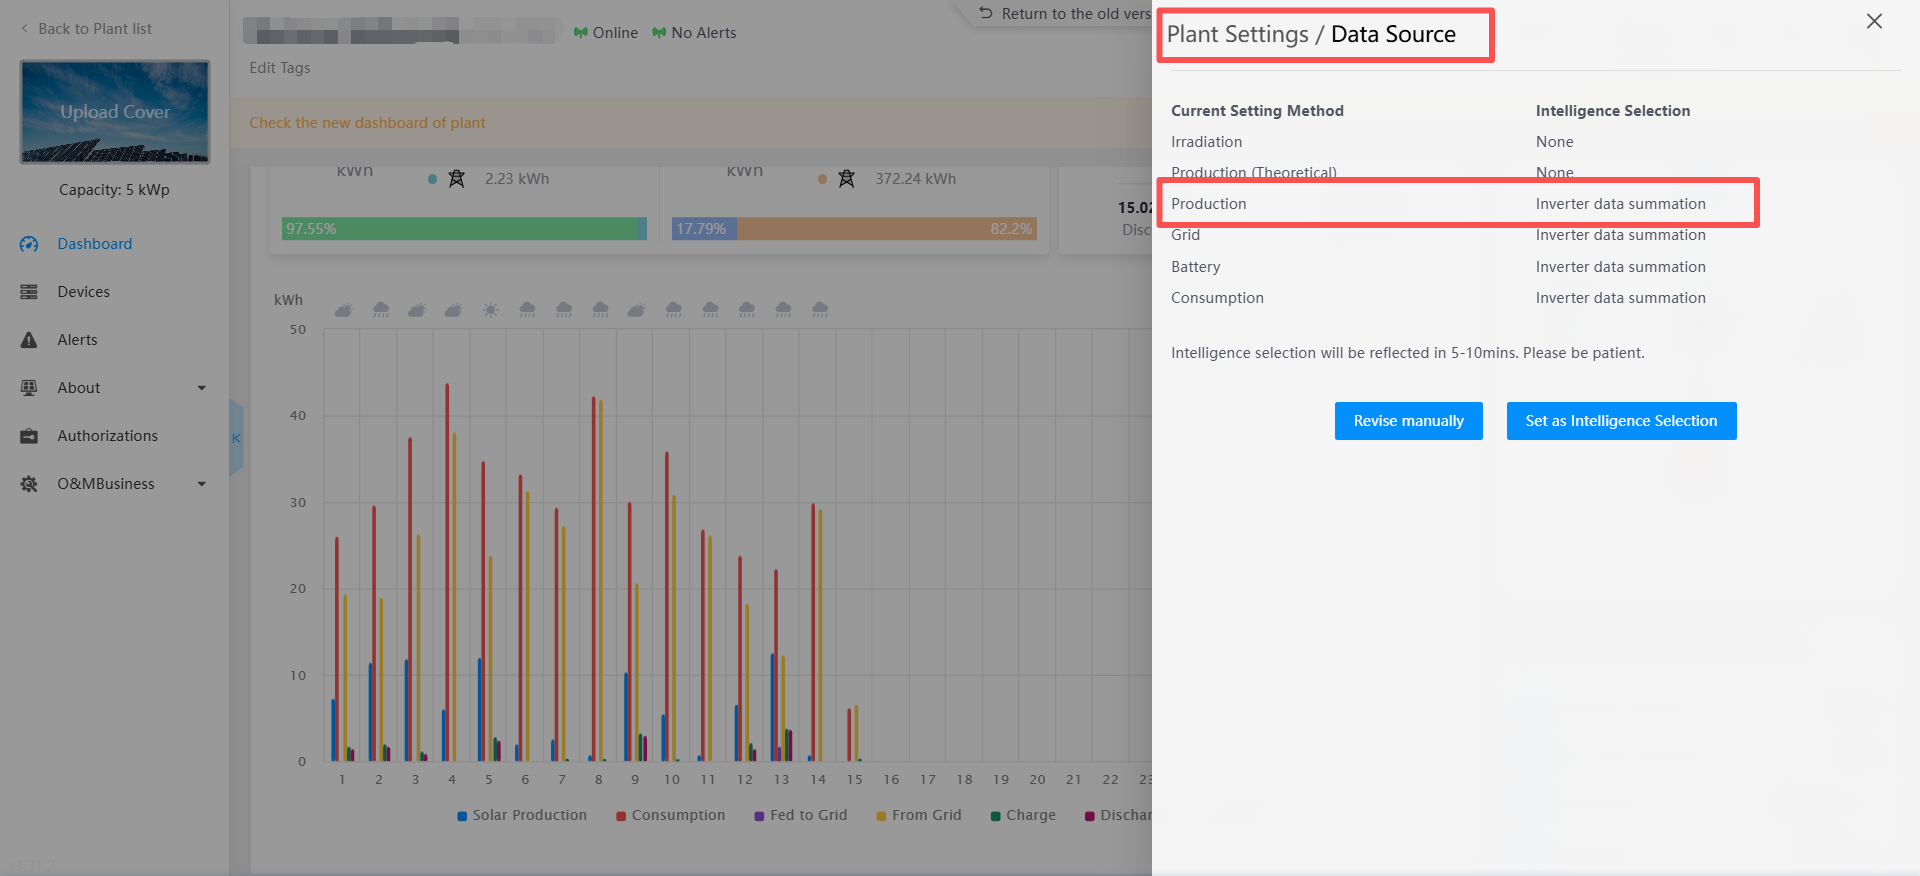This screenshot has height=876, width=1920.
Task: Expand the O&MBusiness submenu arrow
Action: point(202,484)
